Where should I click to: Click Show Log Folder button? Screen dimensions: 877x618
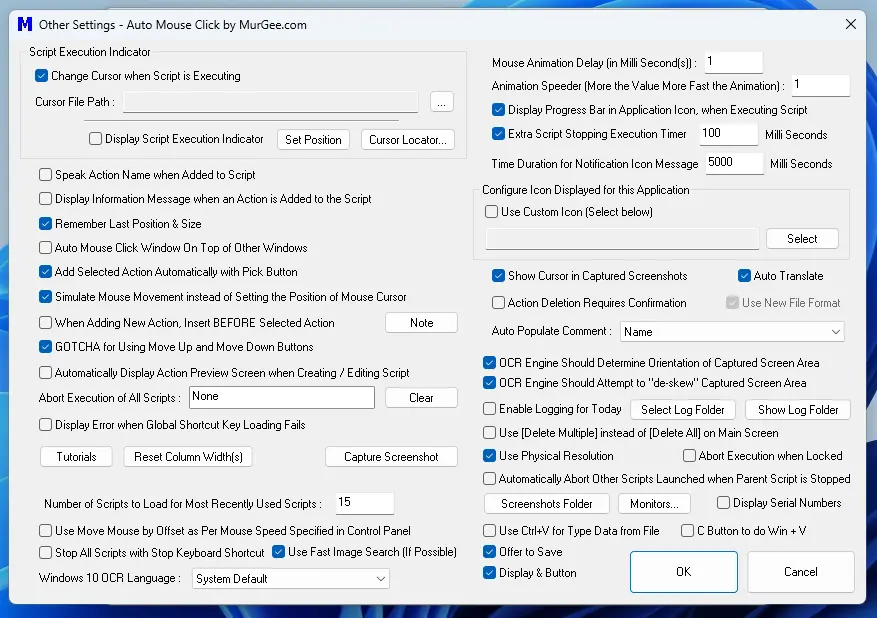[798, 410]
